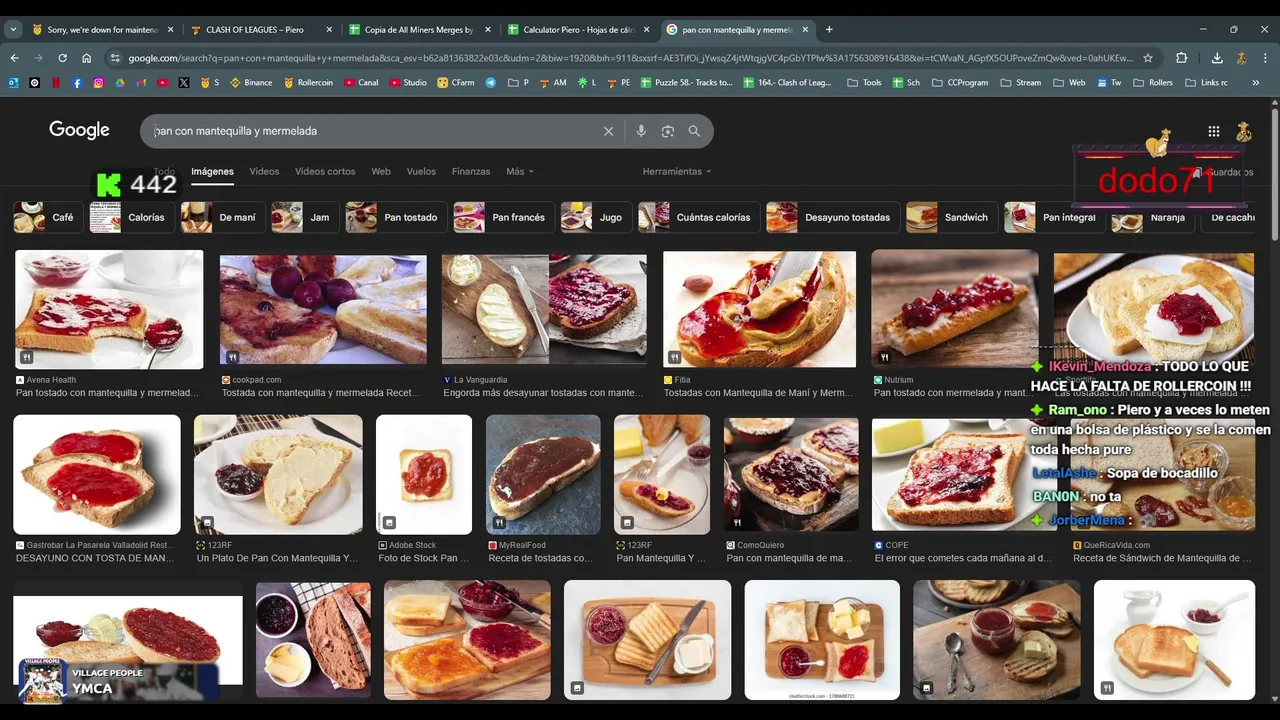This screenshot has width=1280, height=720.
Task: Switch to the Calculator Piero browser tab
Action: click(579, 29)
